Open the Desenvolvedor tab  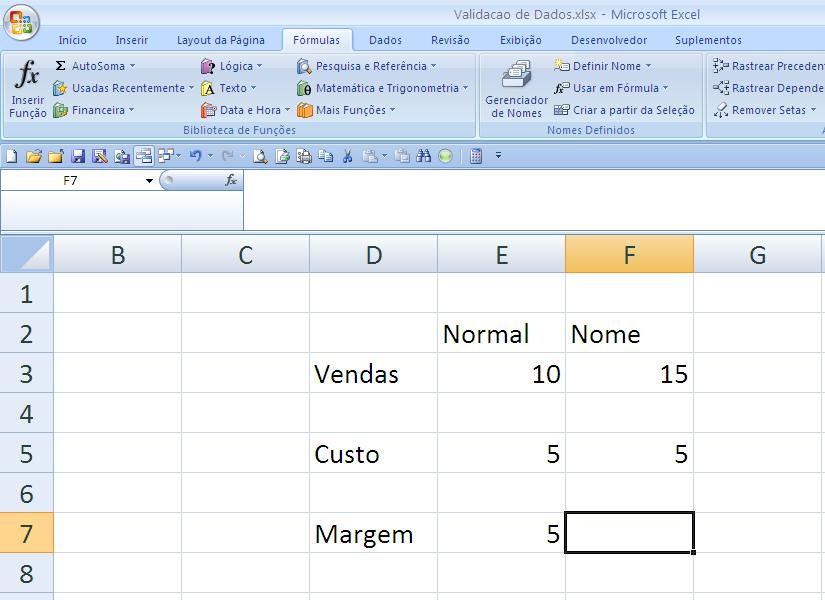[x=611, y=40]
